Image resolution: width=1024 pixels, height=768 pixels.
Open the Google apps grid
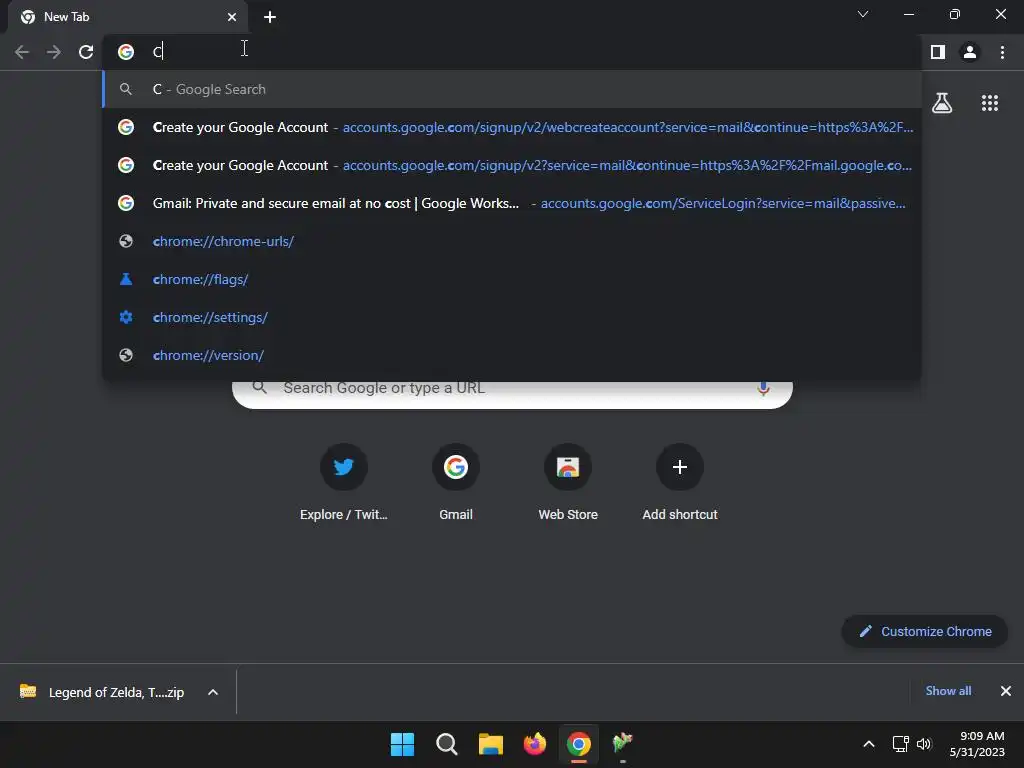click(989, 103)
